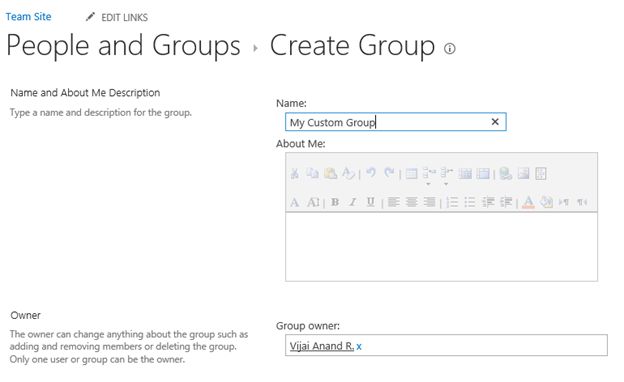Click the People and Groups breadcrumb
Screen dimensions: 624x382
pos(123,45)
